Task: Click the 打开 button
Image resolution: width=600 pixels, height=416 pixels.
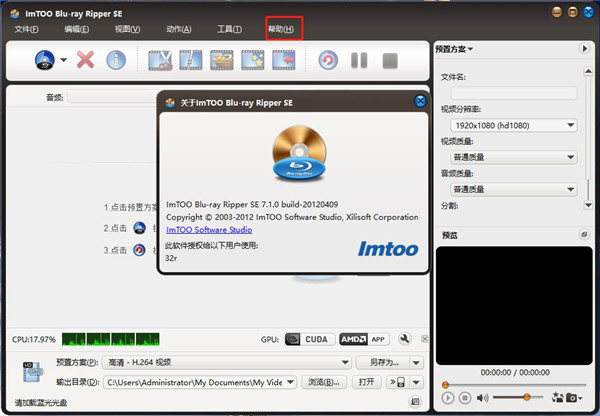Action: pyautogui.click(x=366, y=382)
